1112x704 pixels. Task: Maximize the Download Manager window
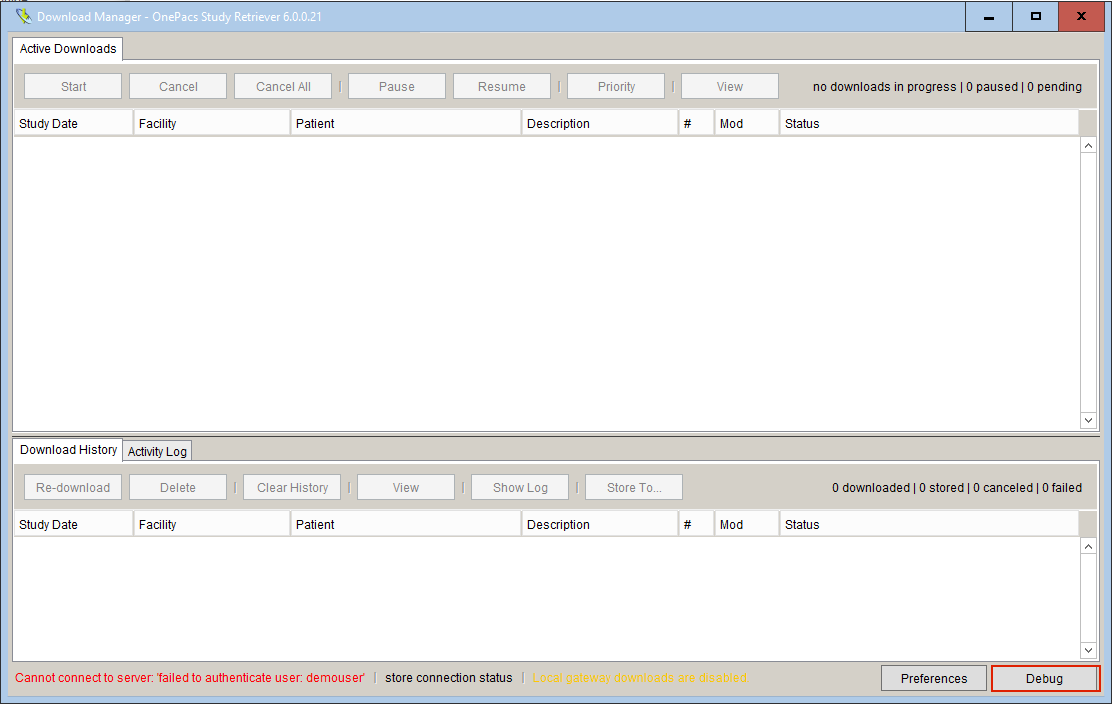coord(1035,16)
